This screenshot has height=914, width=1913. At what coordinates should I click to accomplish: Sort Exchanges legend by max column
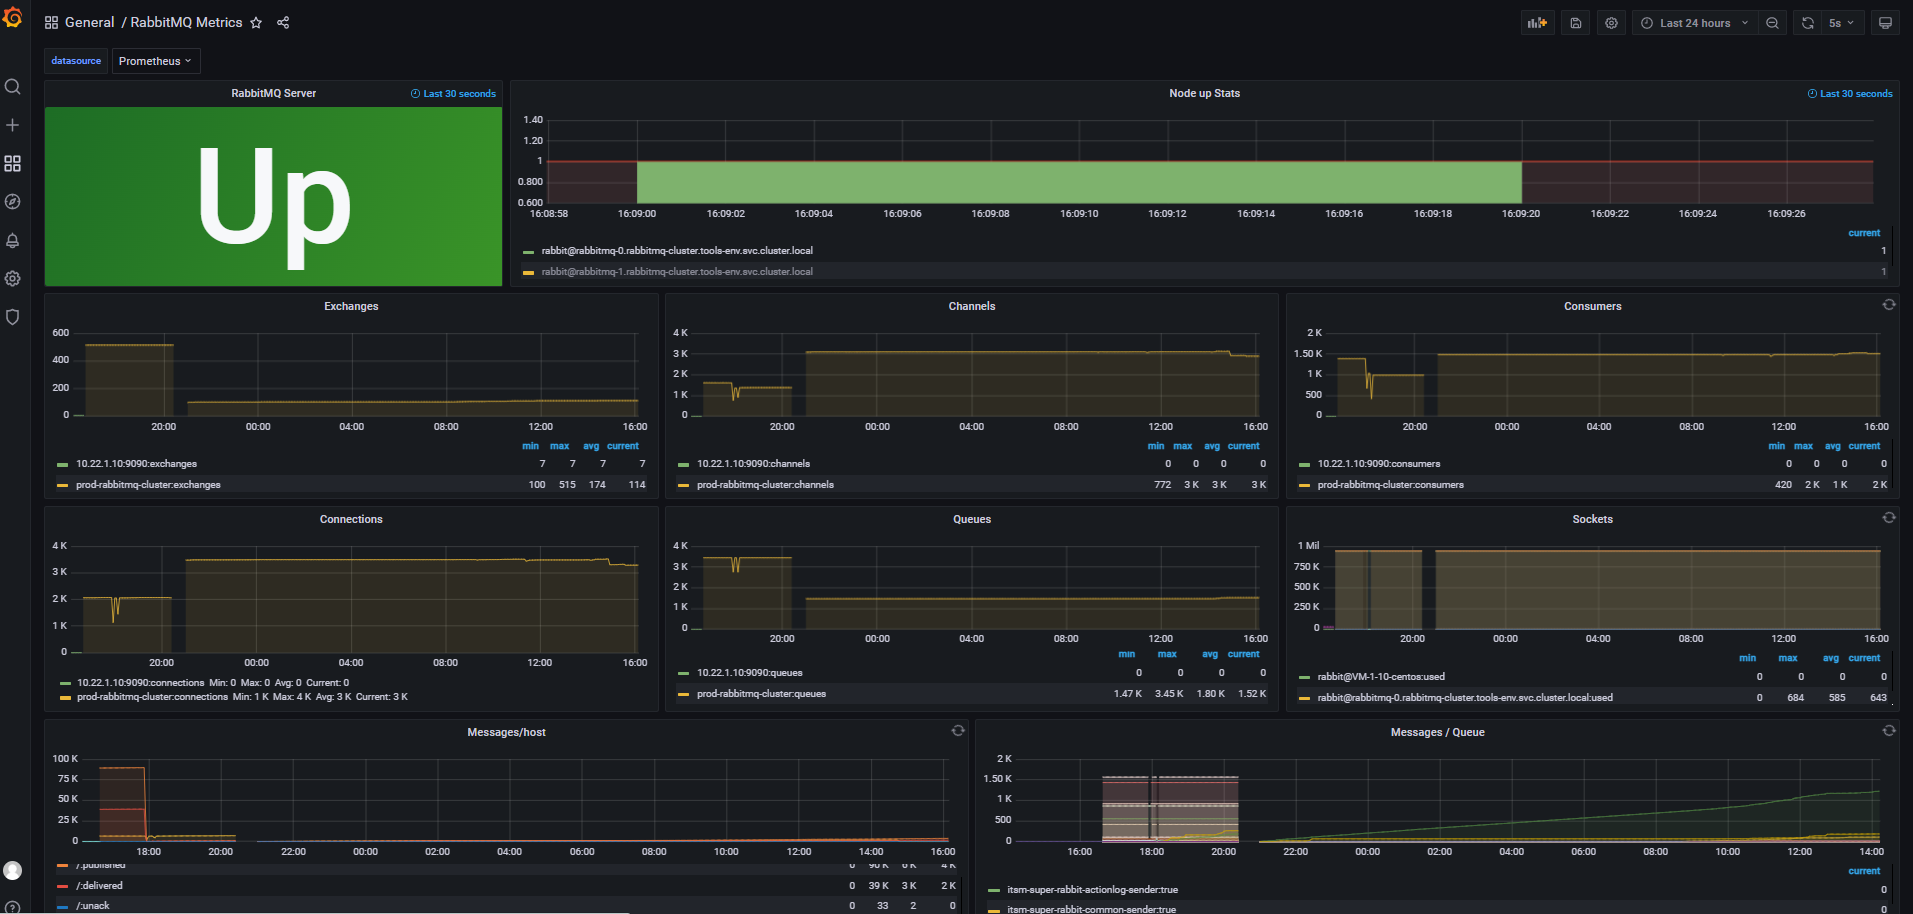(x=559, y=446)
